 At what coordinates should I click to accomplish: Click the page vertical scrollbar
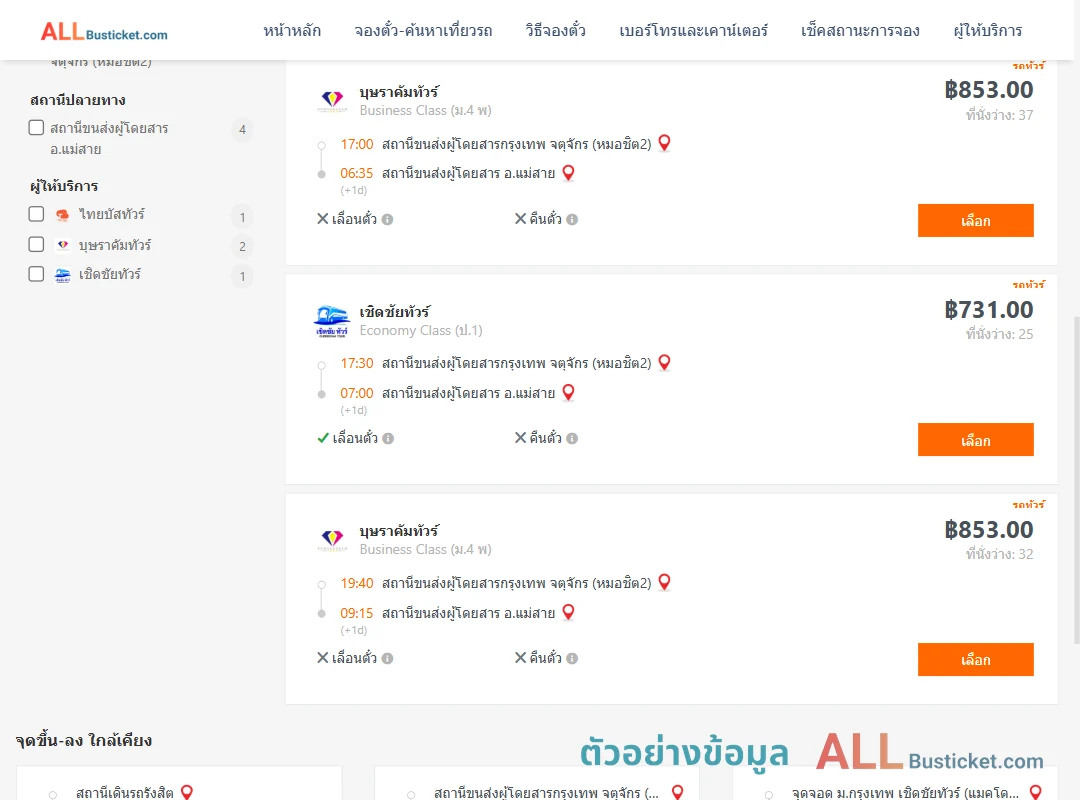coord(1076,480)
